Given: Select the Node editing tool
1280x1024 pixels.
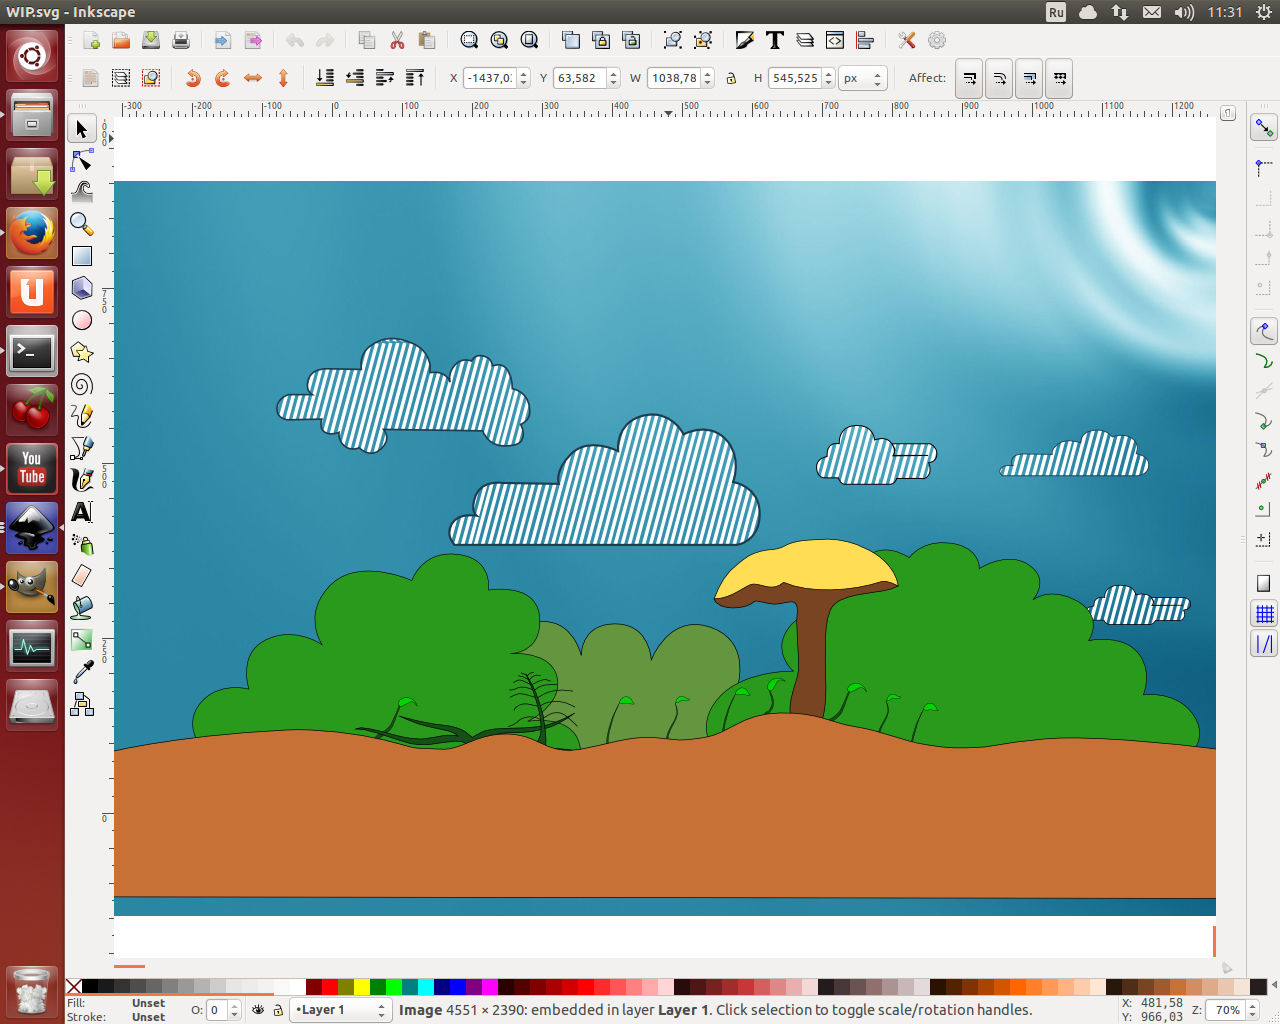Looking at the screenshot, I should tap(82, 161).
